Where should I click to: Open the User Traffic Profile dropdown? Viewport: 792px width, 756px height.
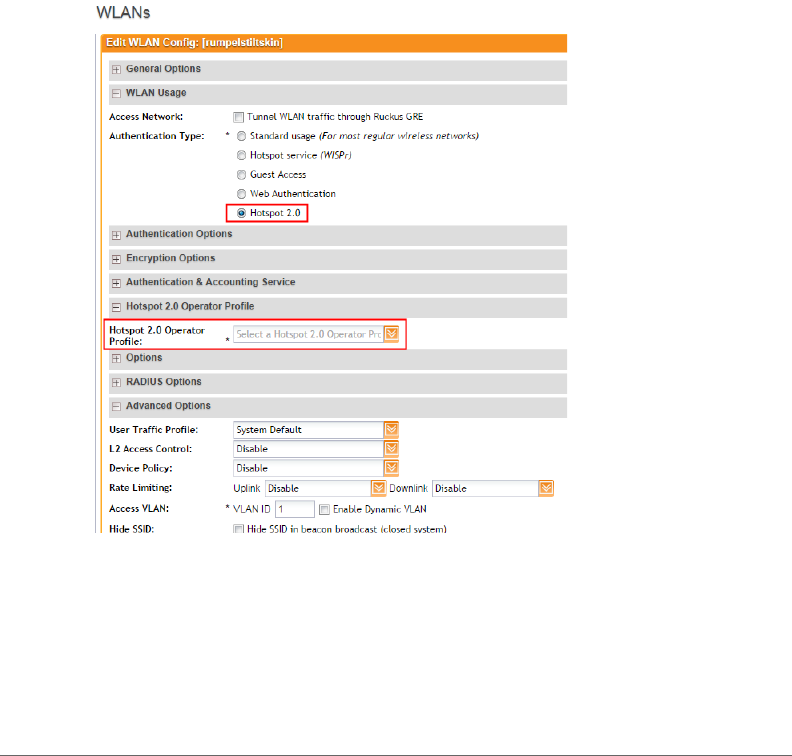coord(391,430)
